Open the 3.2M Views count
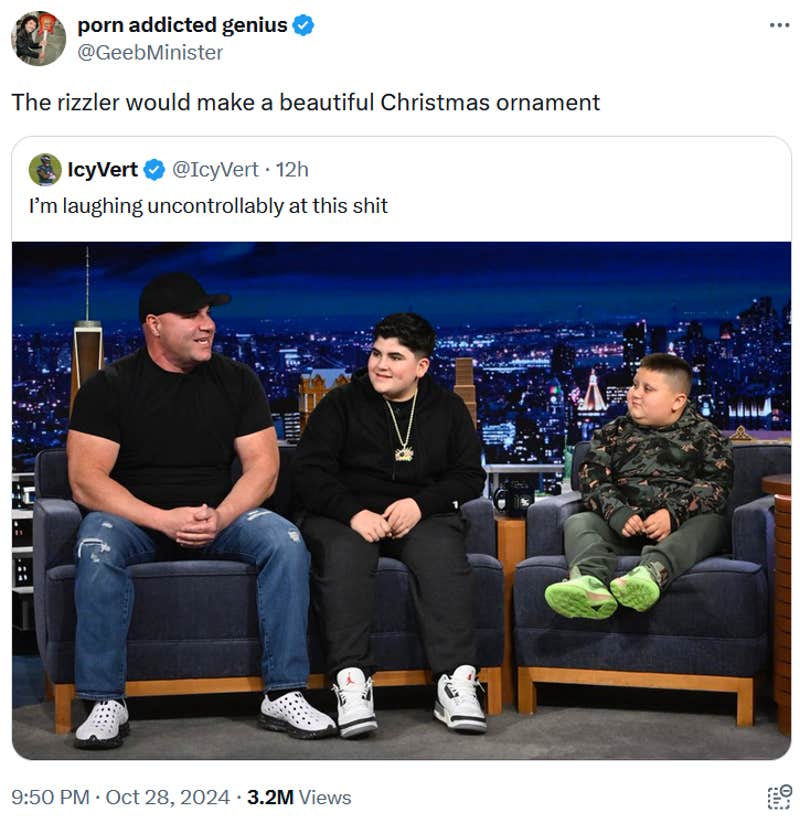The height and width of the screenshot is (823, 800). click(x=299, y=797)
